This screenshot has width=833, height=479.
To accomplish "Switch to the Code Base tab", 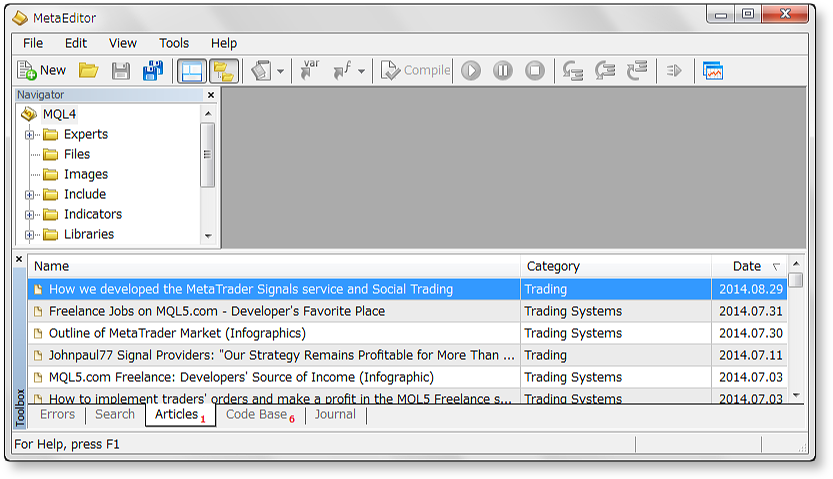I will coord(256,414).
